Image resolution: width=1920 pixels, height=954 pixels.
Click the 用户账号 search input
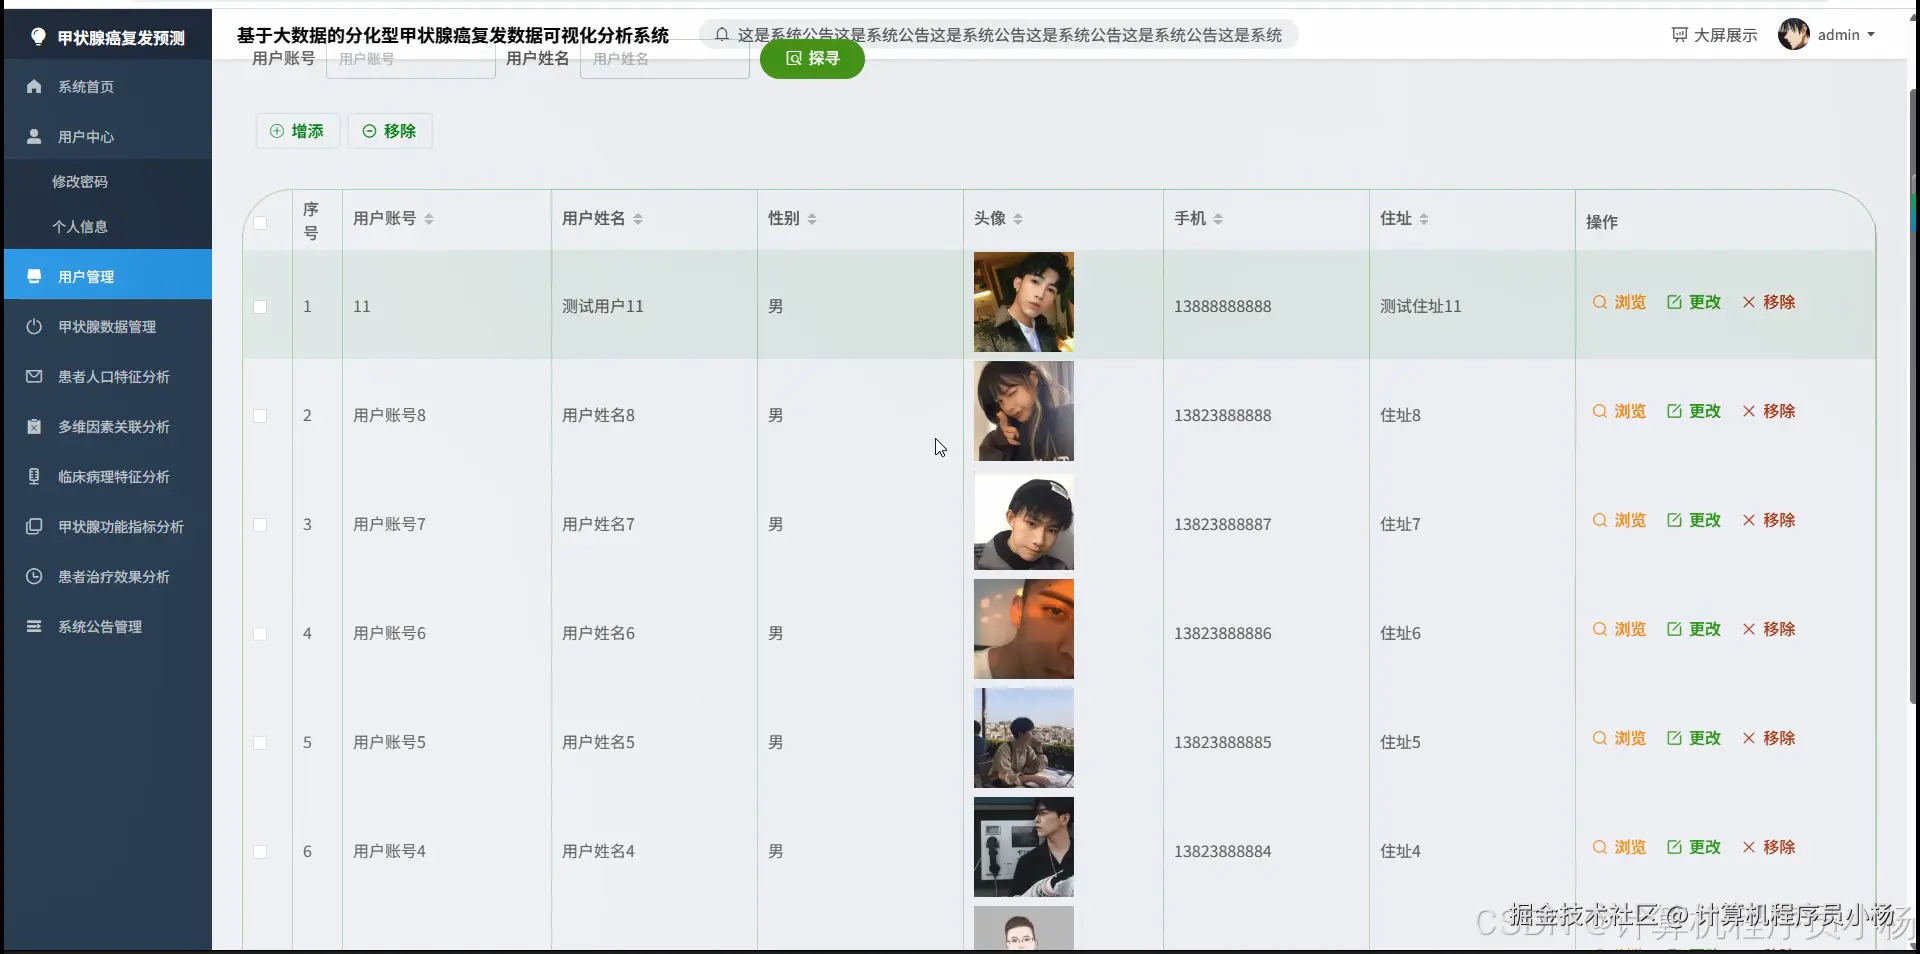coord(410,59)
